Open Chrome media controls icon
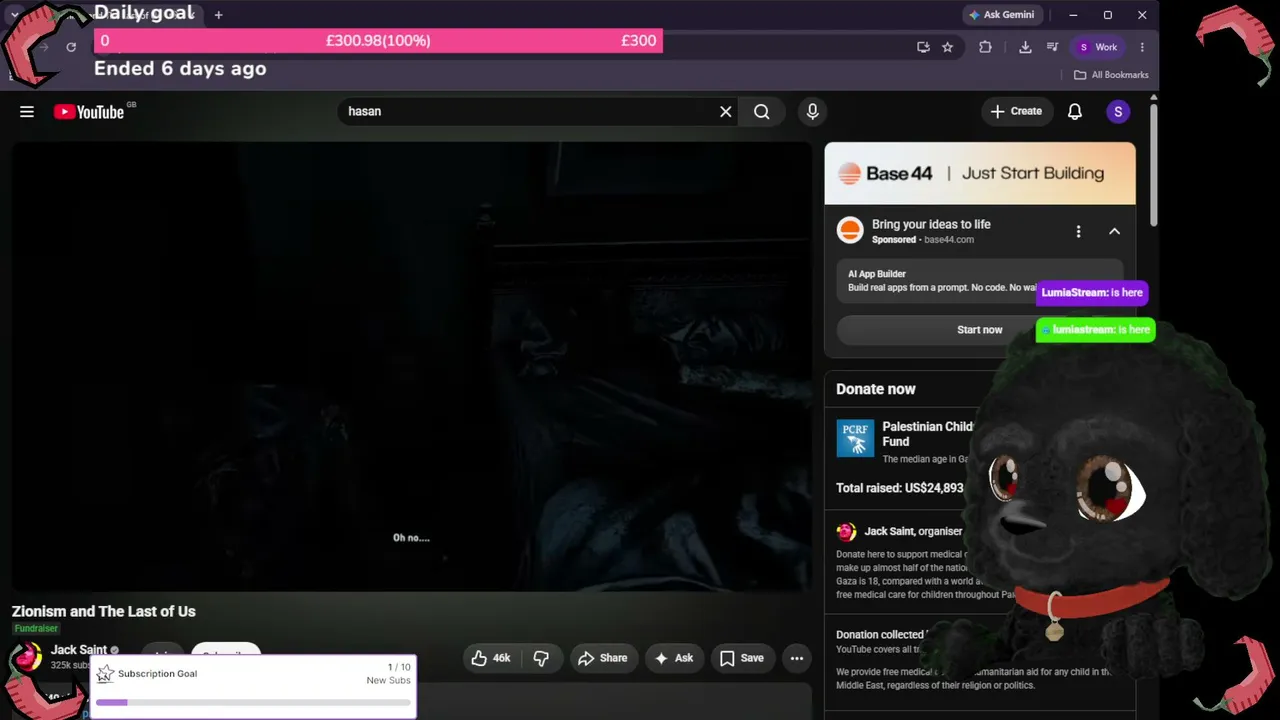Image resolution: width=1280 pixels, height=720 pixels. [1053, 47]
